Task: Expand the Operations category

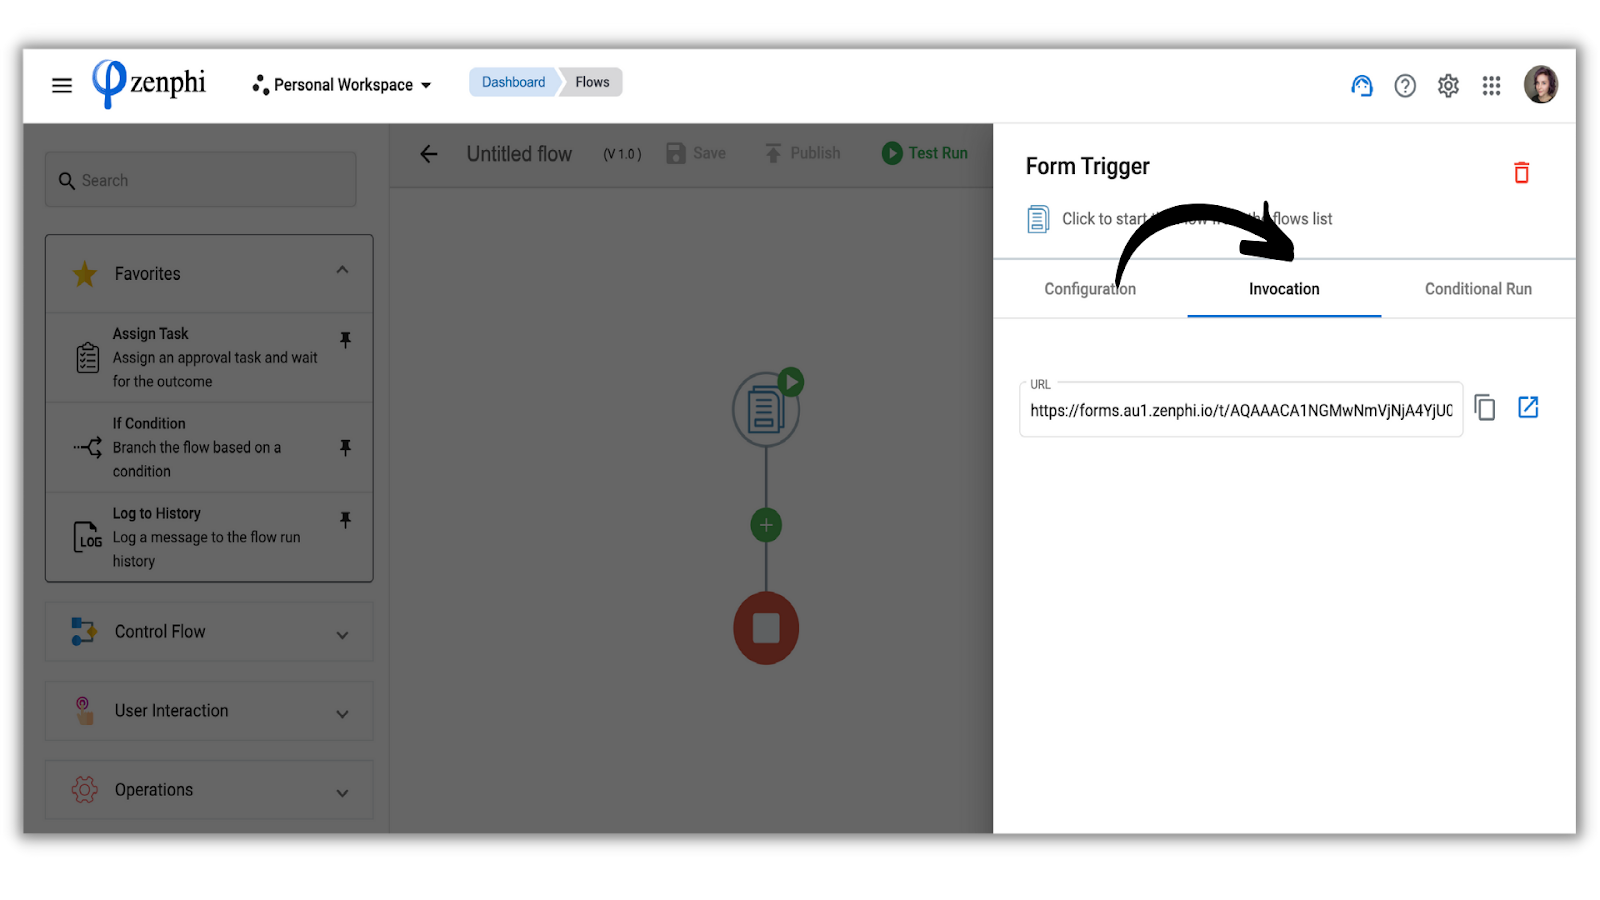Action: tap(209, 790)
